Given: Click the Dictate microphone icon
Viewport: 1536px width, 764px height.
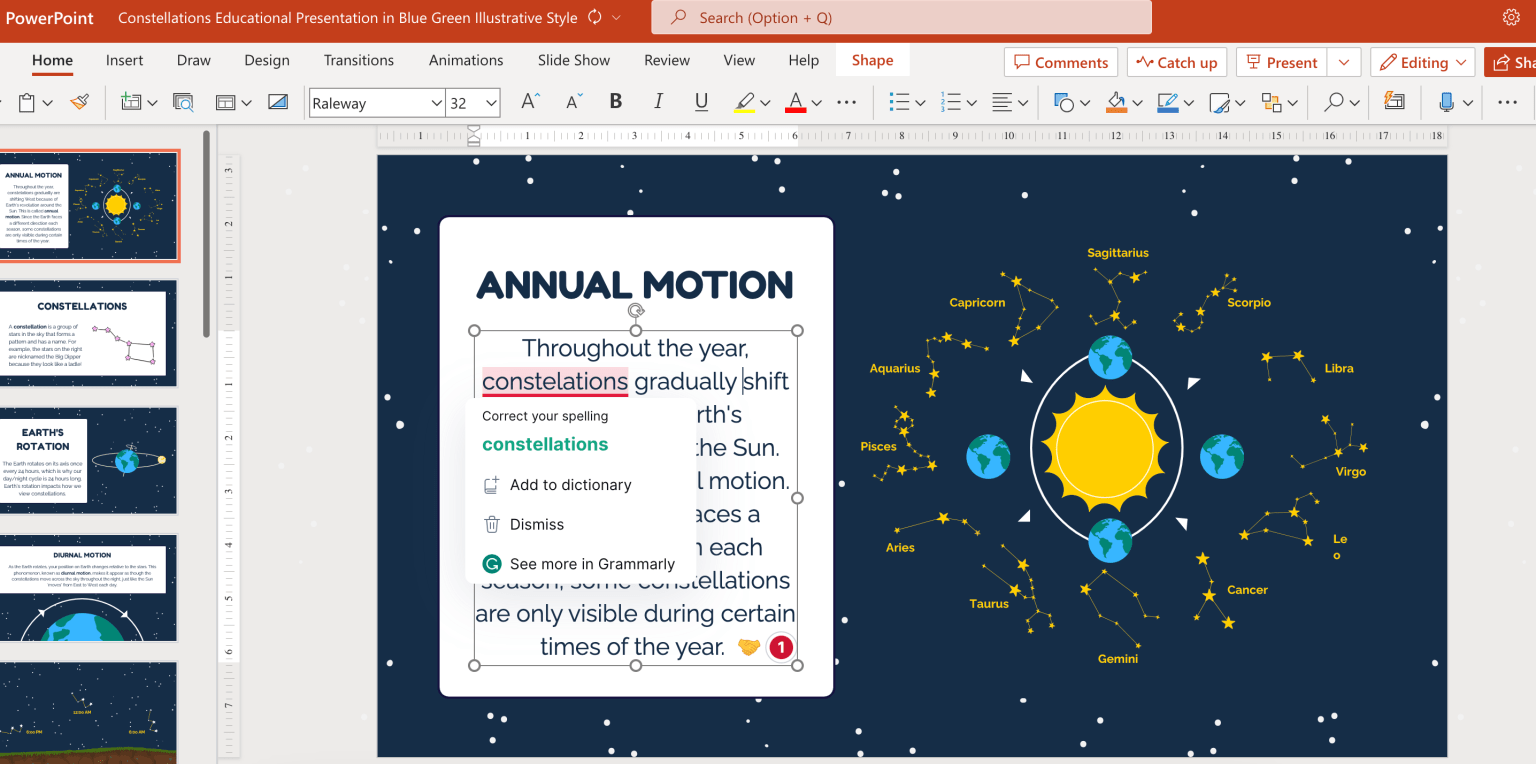Looking at the screenshot, I should [x=1446, y=102].
